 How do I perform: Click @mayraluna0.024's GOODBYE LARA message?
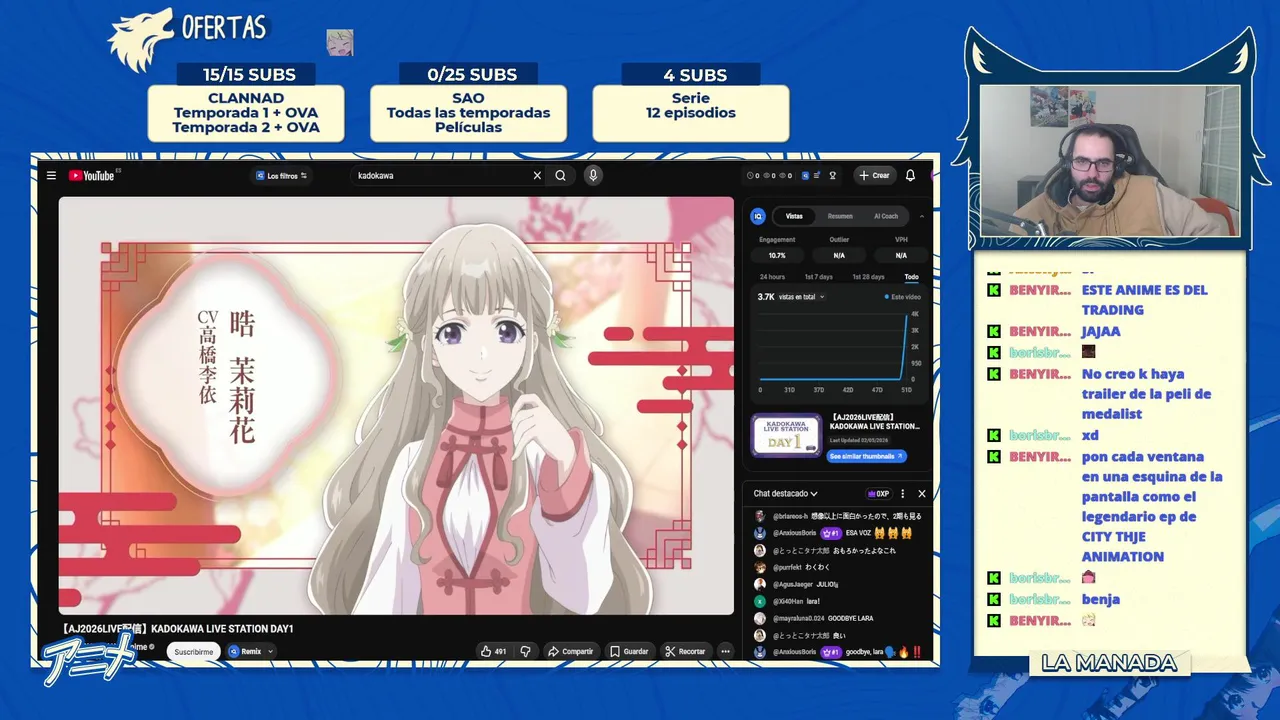[x=851, y=618]
